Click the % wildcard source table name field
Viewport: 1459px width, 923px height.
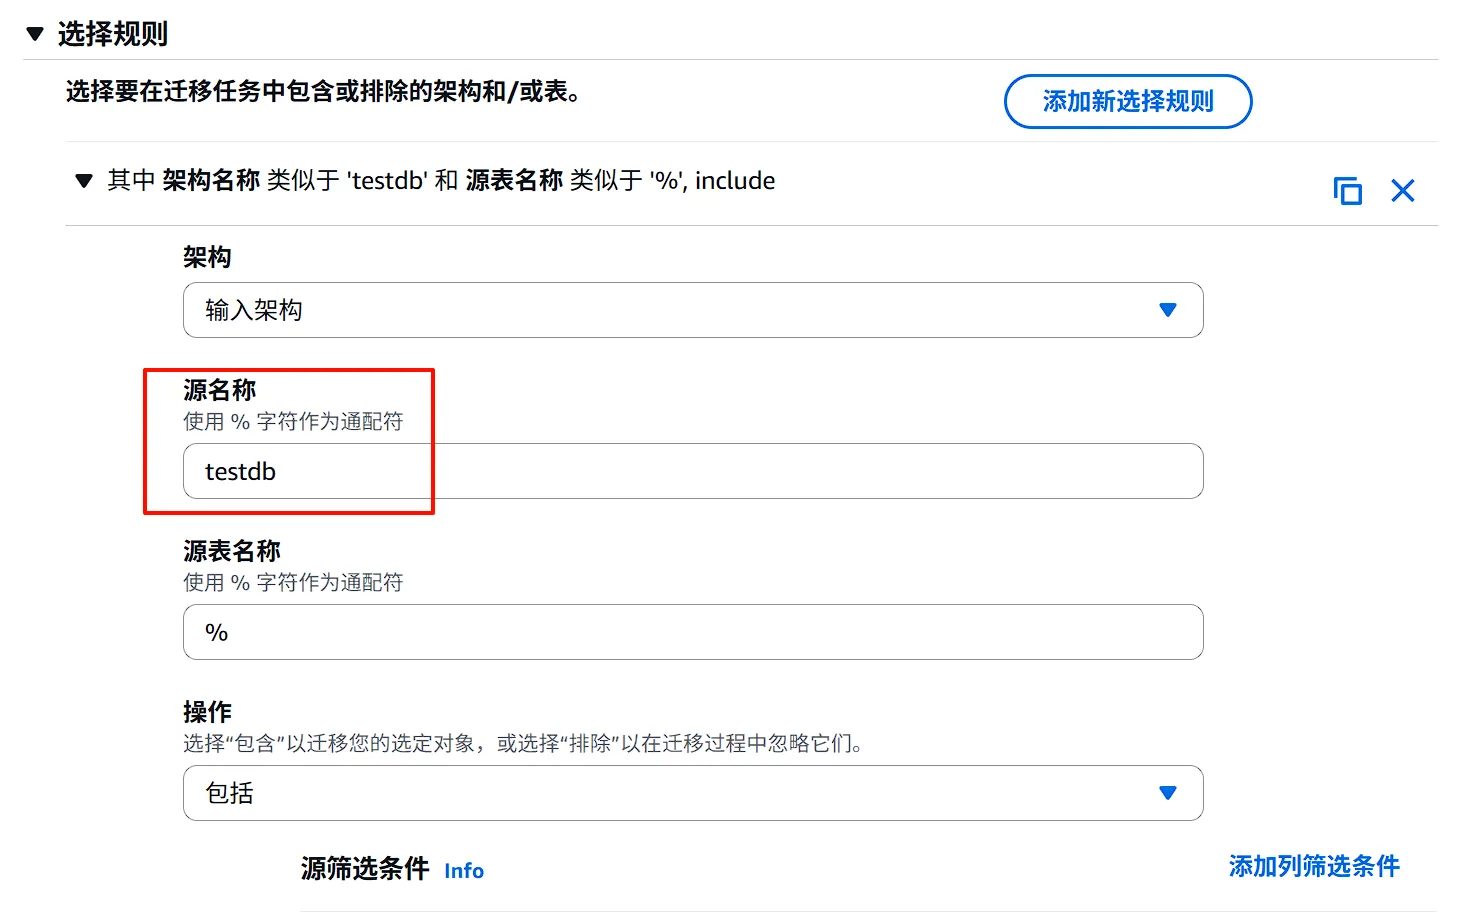(692, 632)
